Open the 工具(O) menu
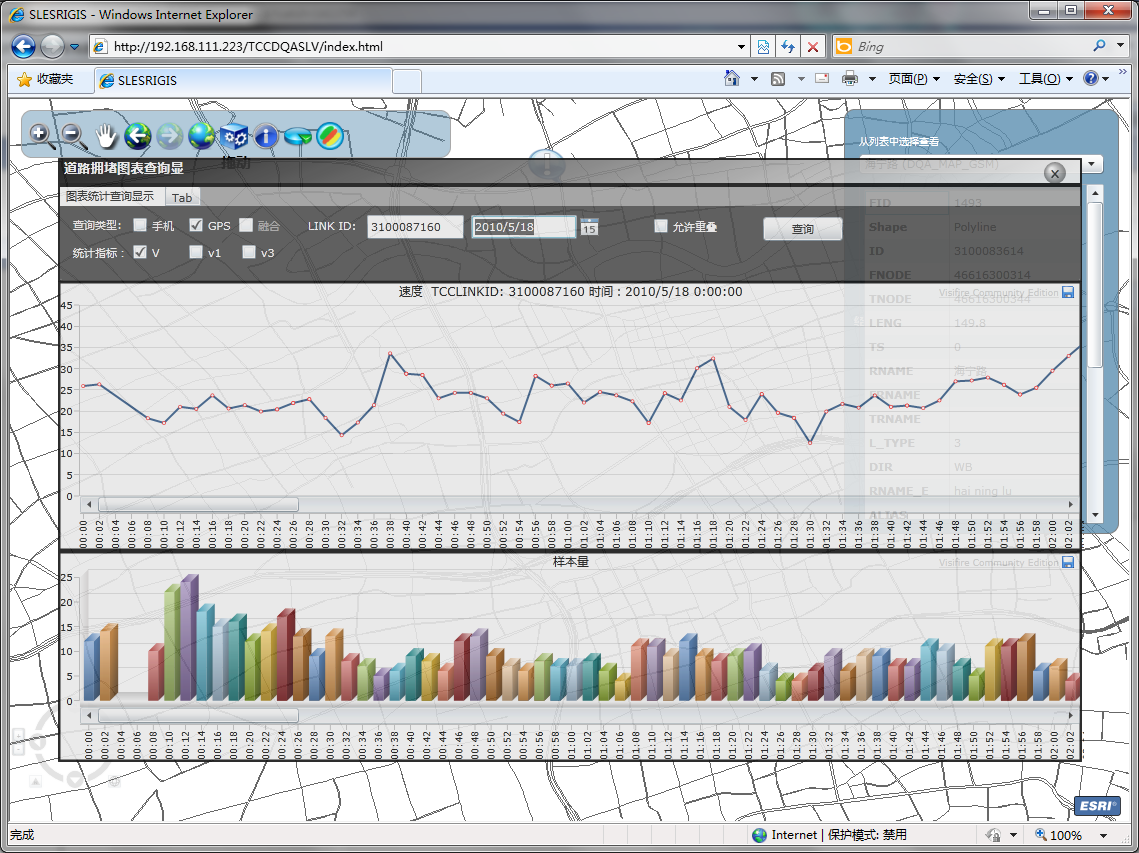Image resolution: width=1139 pixels, height=853 pixels. tap(1044, 79)
